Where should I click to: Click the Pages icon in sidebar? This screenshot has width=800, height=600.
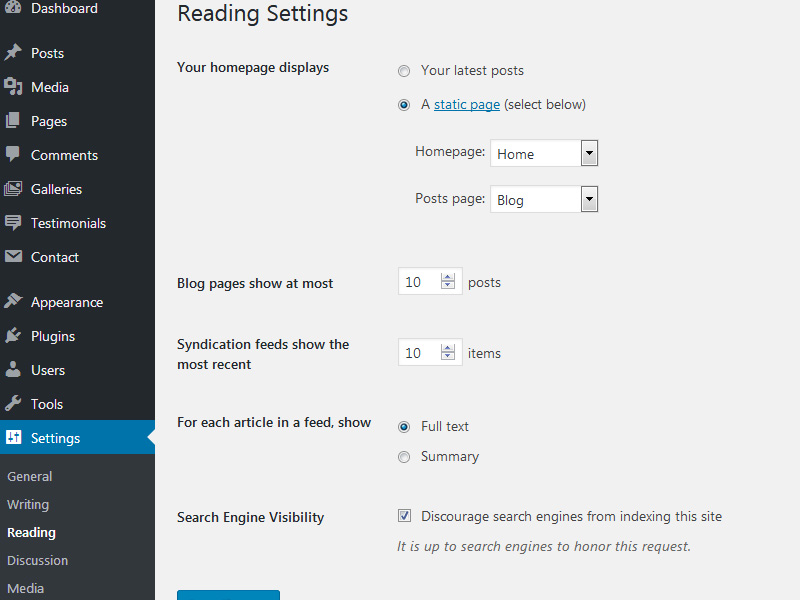(x=13, y=121)
